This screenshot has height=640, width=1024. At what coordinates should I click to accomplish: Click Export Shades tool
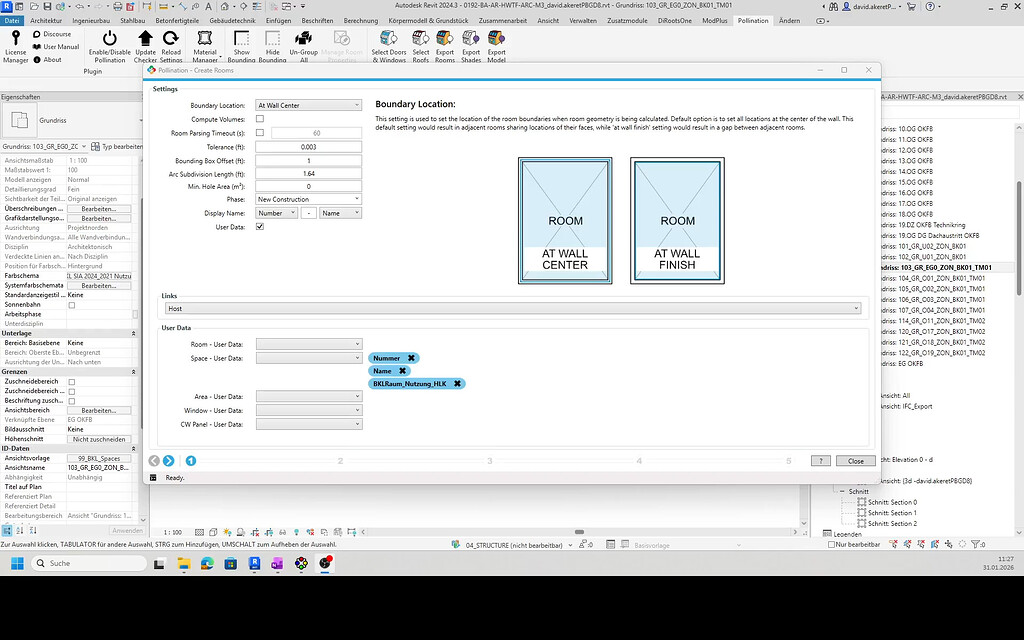click(471, 46)
